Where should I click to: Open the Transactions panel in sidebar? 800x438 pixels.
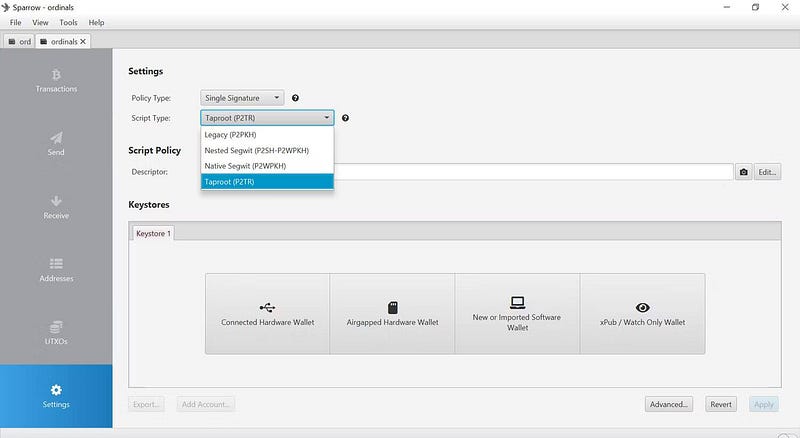point(56,80)
